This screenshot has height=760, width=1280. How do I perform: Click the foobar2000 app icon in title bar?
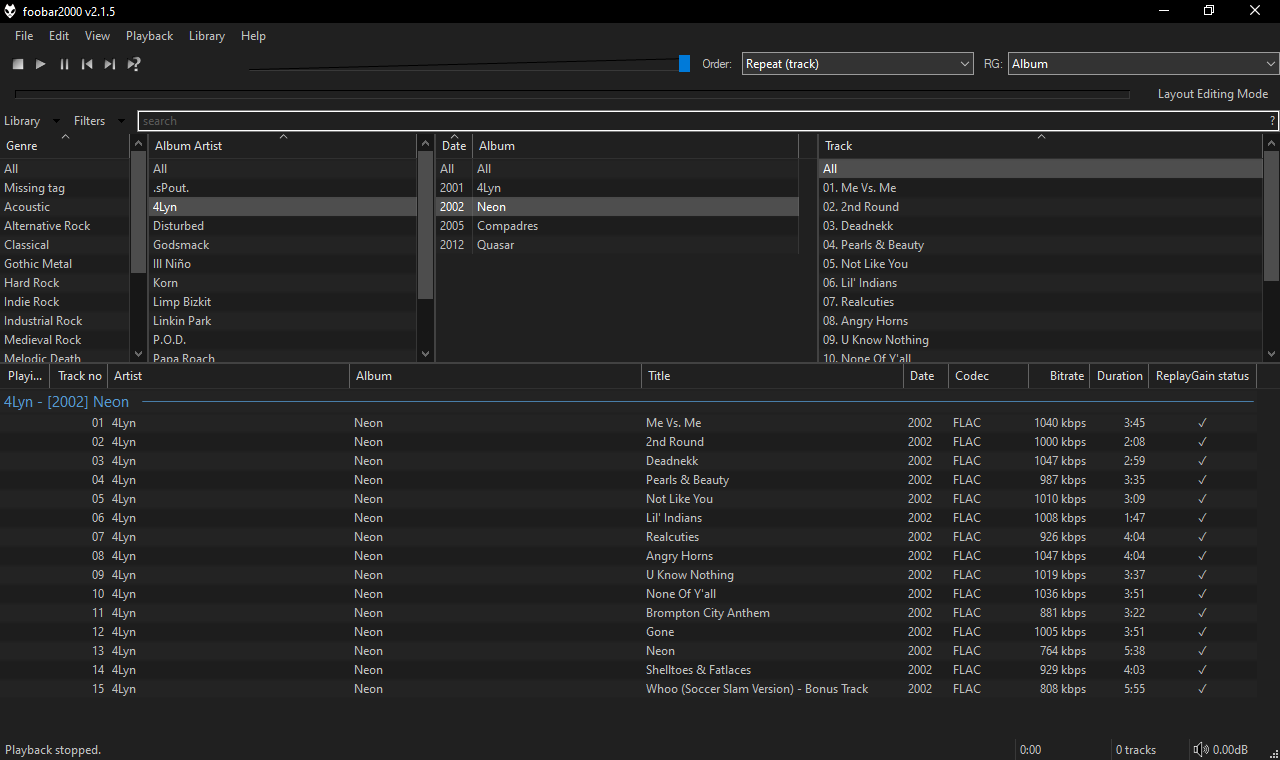coord(10,11)
